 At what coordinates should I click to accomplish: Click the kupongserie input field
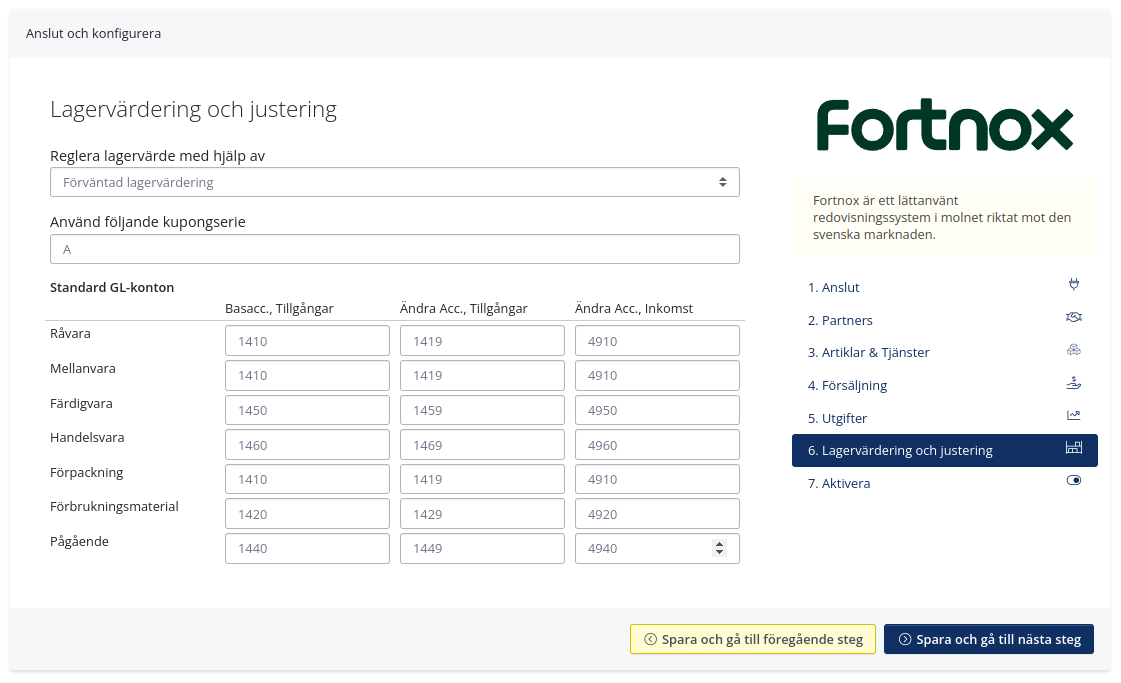pos(395,249)
